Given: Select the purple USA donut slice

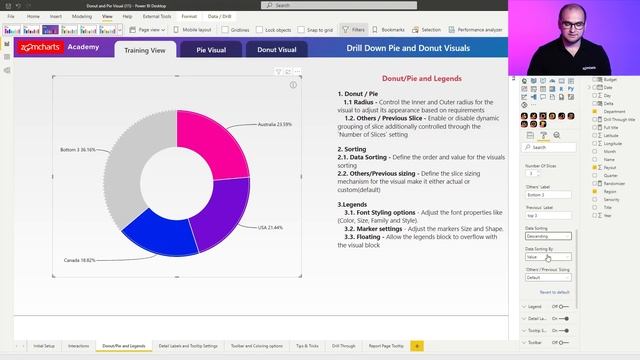Looking at the screenshot, I should pos(224,212).
